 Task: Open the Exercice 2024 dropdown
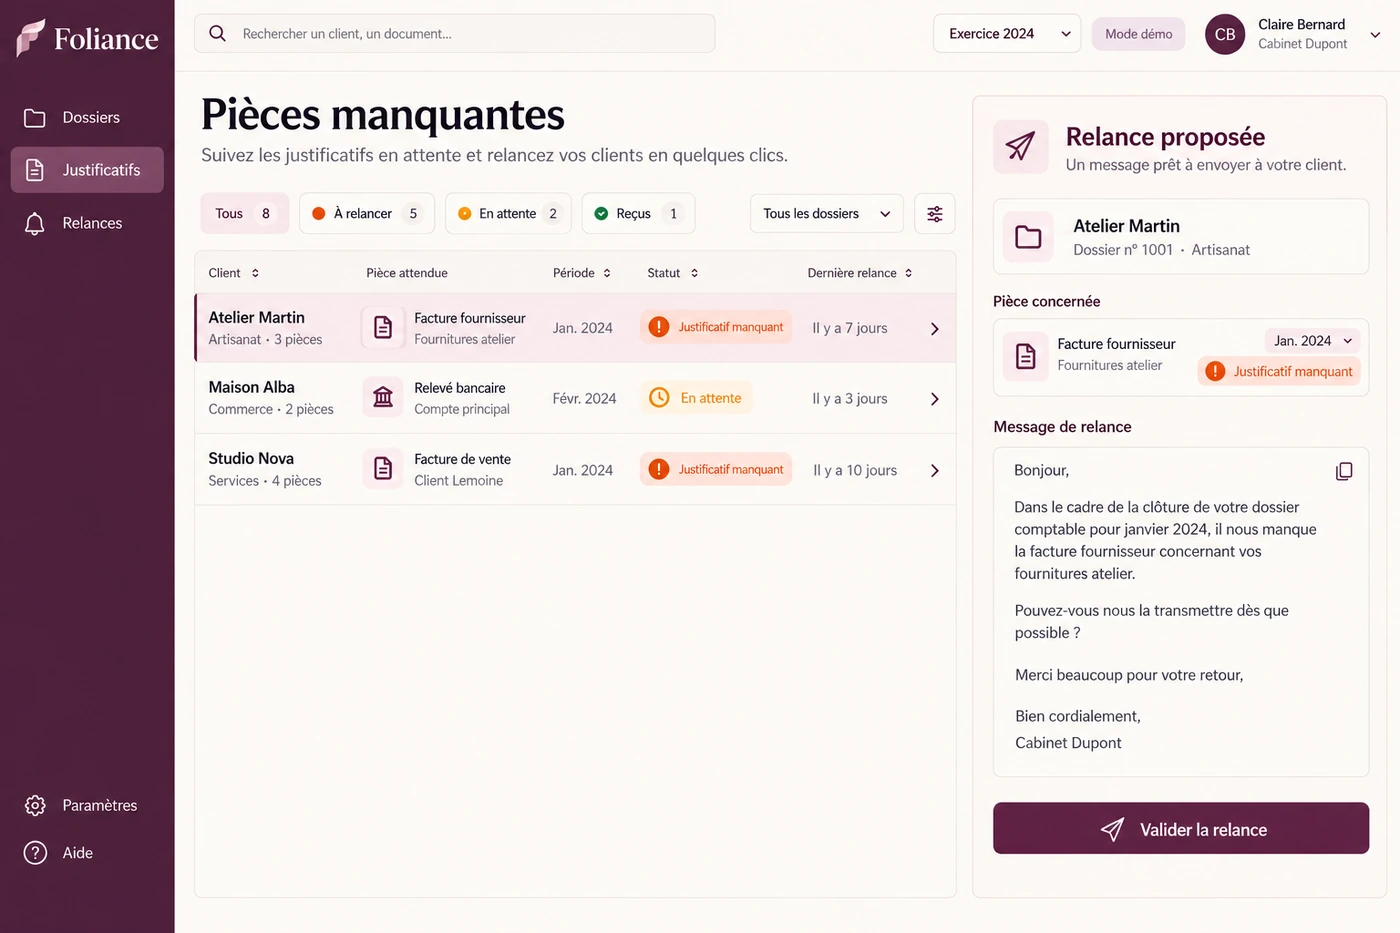pos(1007,33)
